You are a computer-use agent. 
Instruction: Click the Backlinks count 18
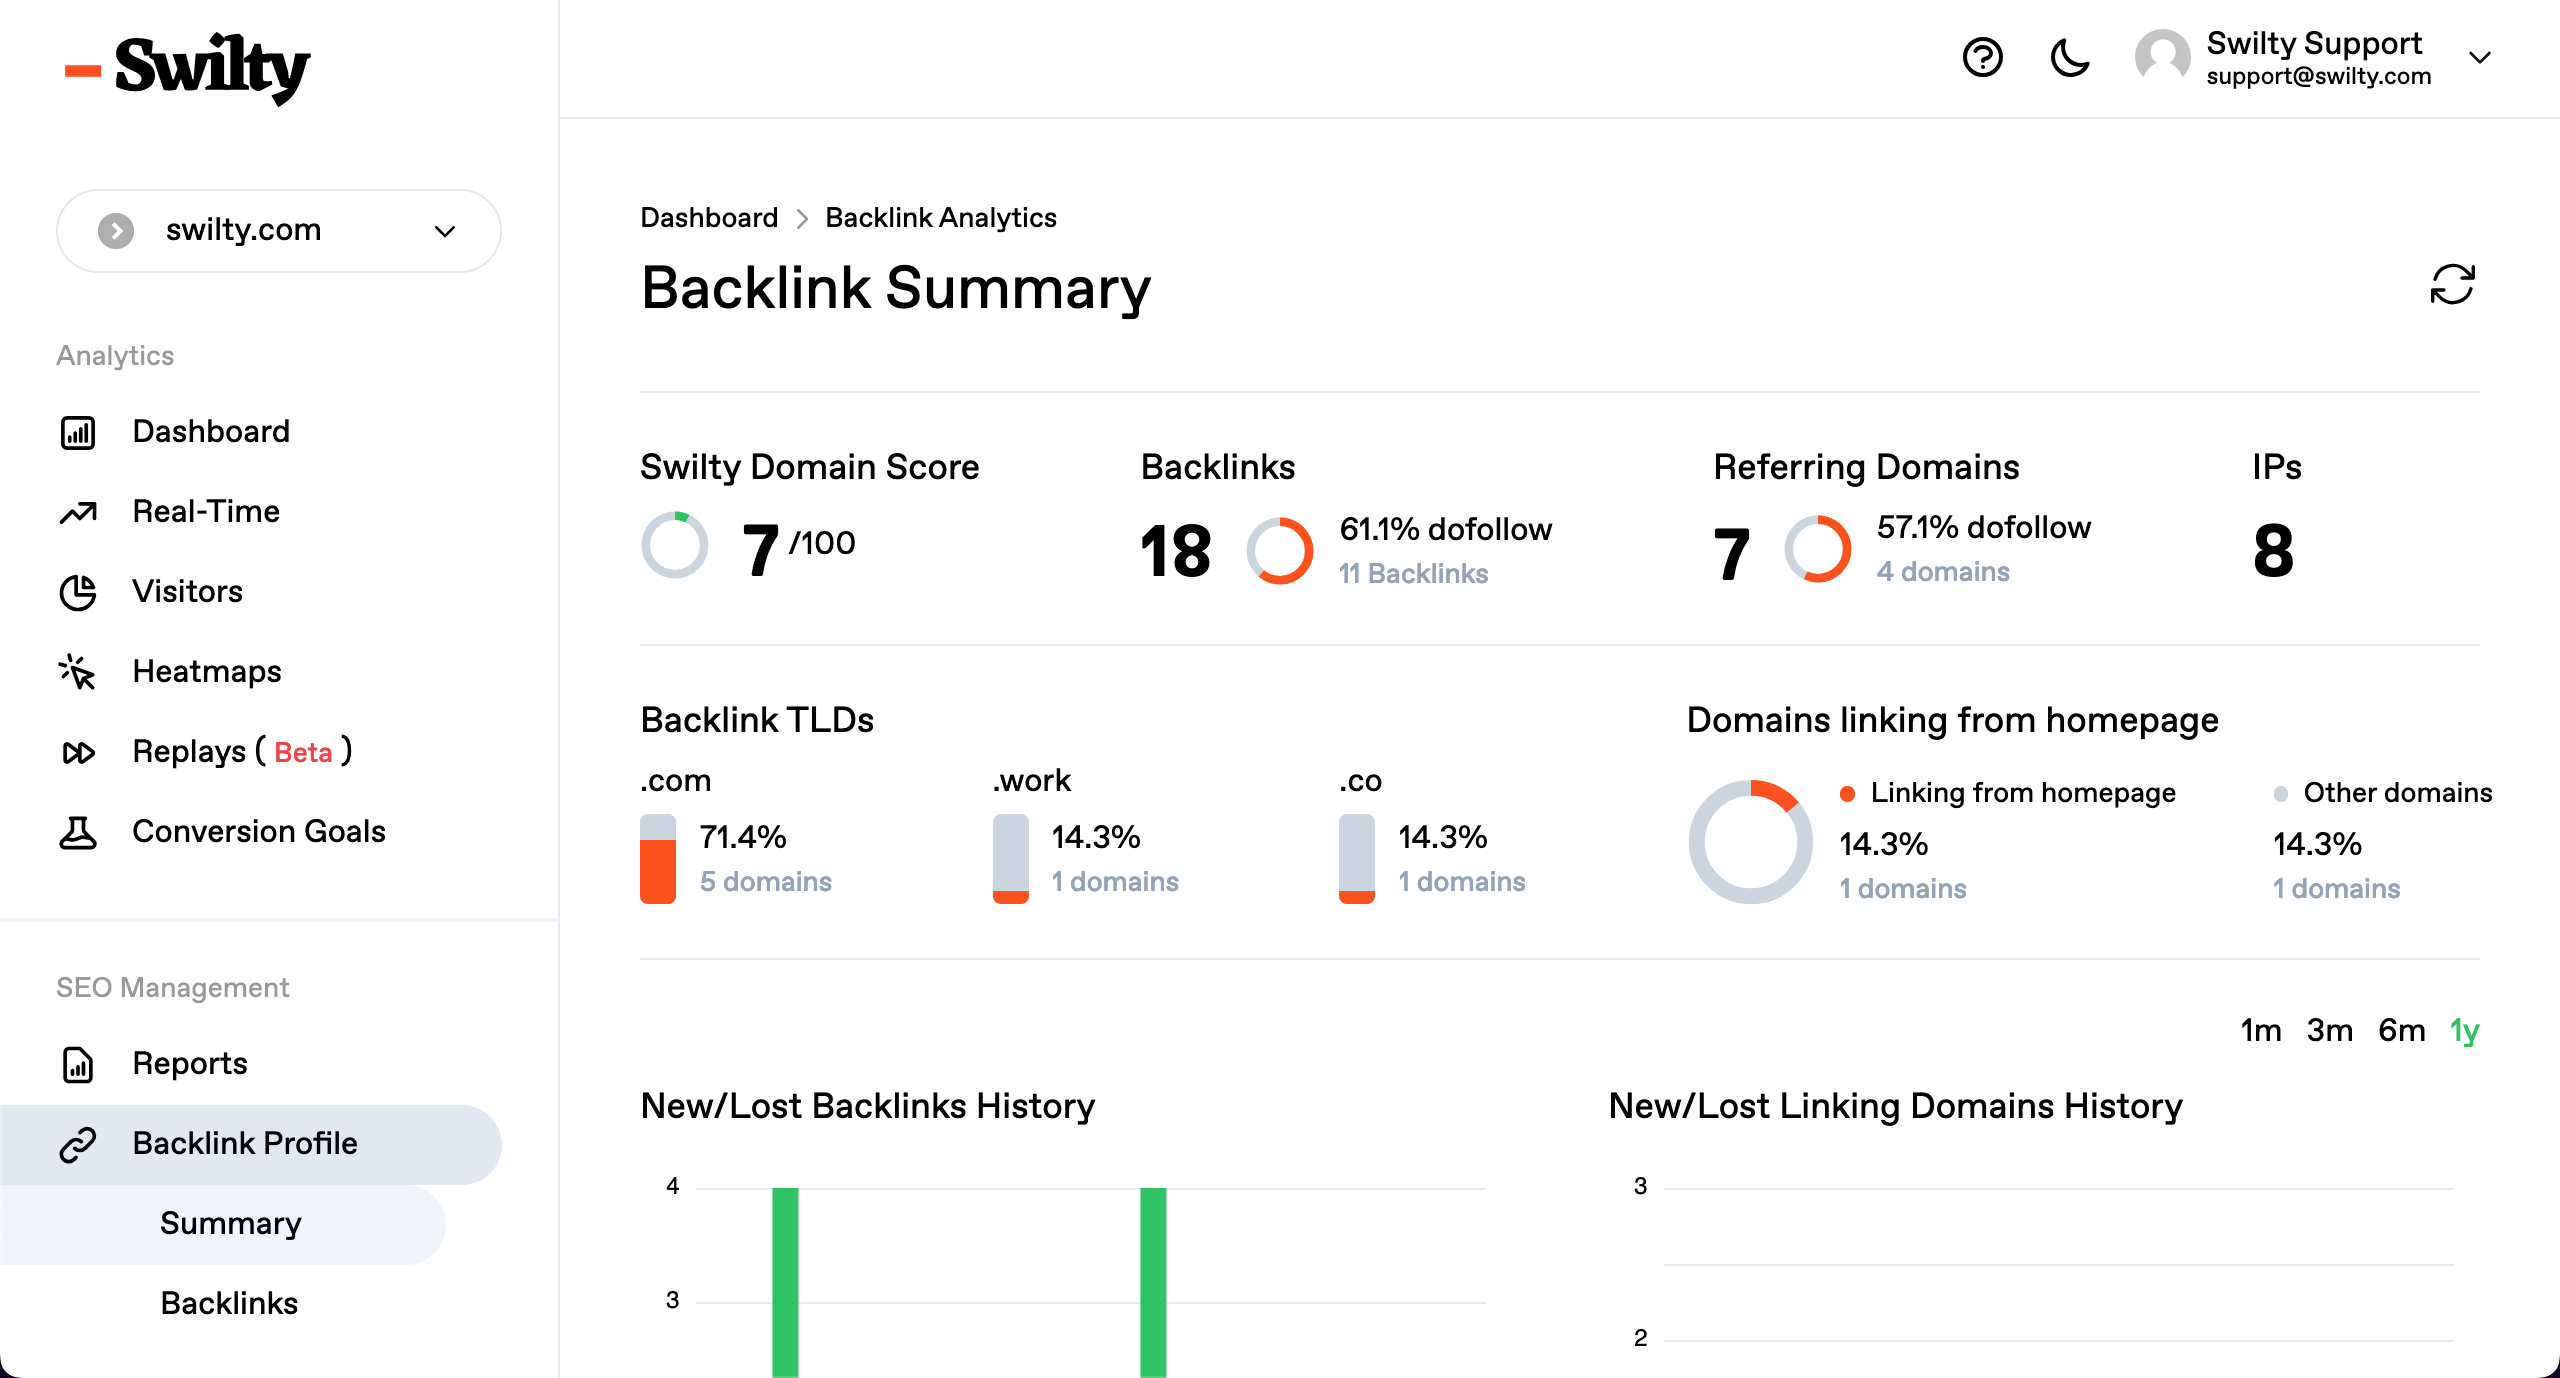(x=1176, y=551)
